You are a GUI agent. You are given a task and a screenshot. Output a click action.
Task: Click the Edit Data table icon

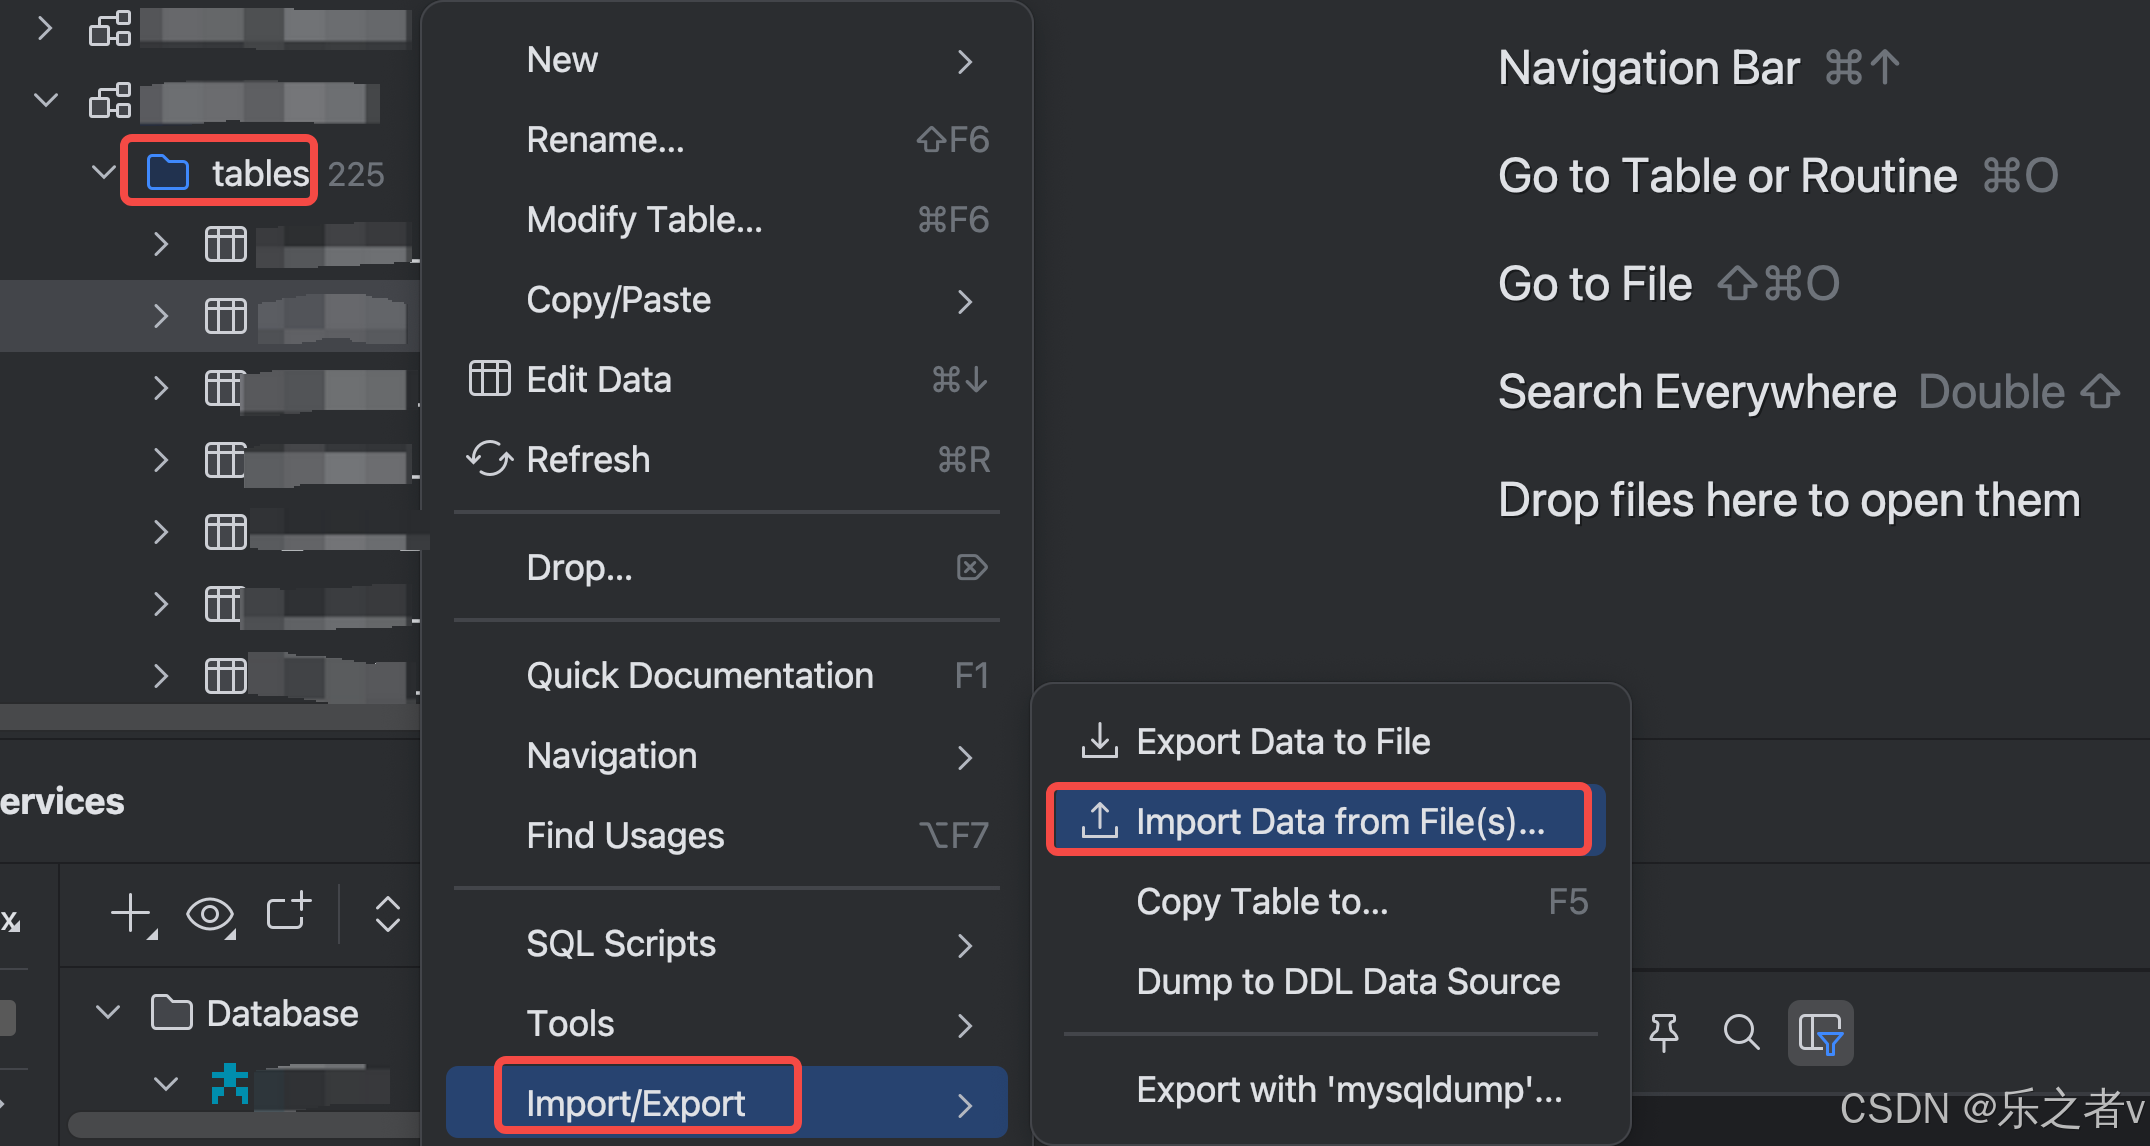pos(489,379)
